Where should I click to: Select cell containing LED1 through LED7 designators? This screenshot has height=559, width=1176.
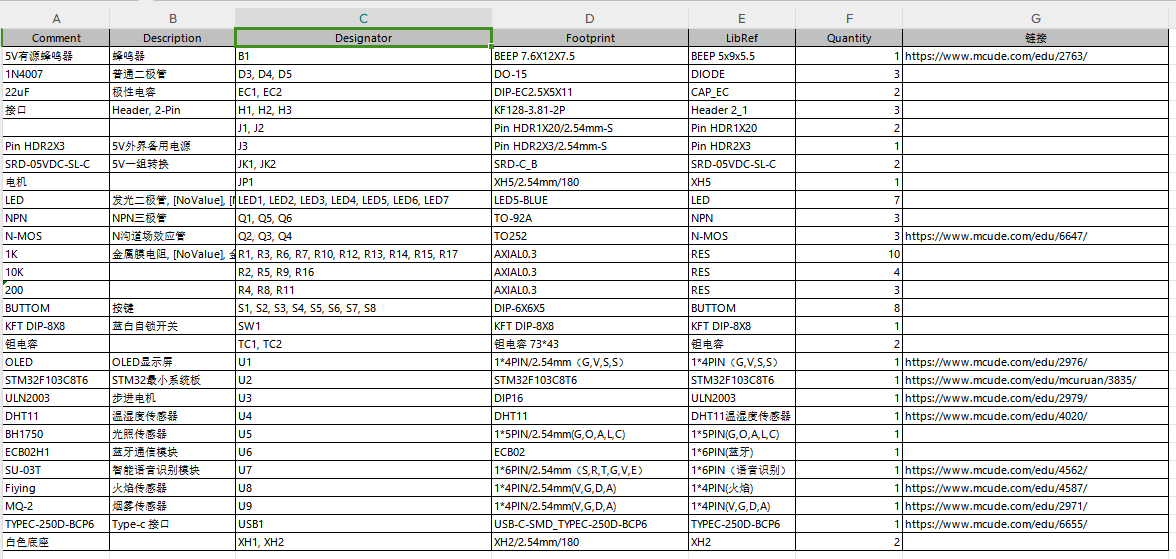coord(343,200)
